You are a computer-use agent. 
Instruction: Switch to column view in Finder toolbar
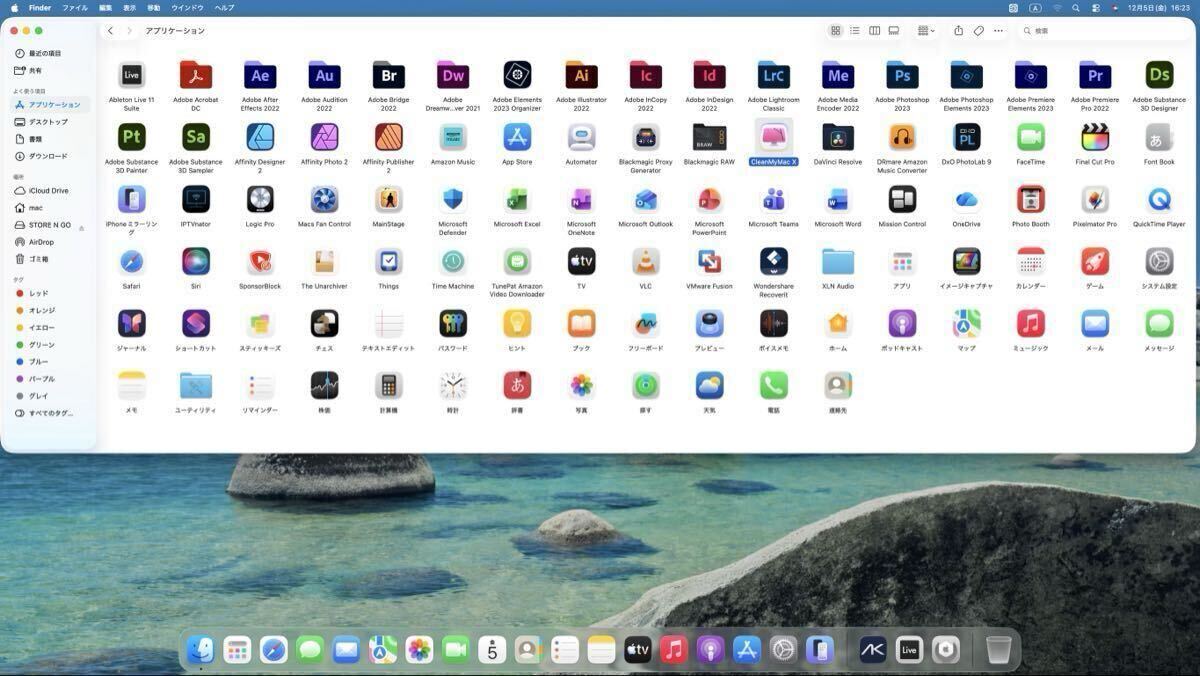click(874, 31)
